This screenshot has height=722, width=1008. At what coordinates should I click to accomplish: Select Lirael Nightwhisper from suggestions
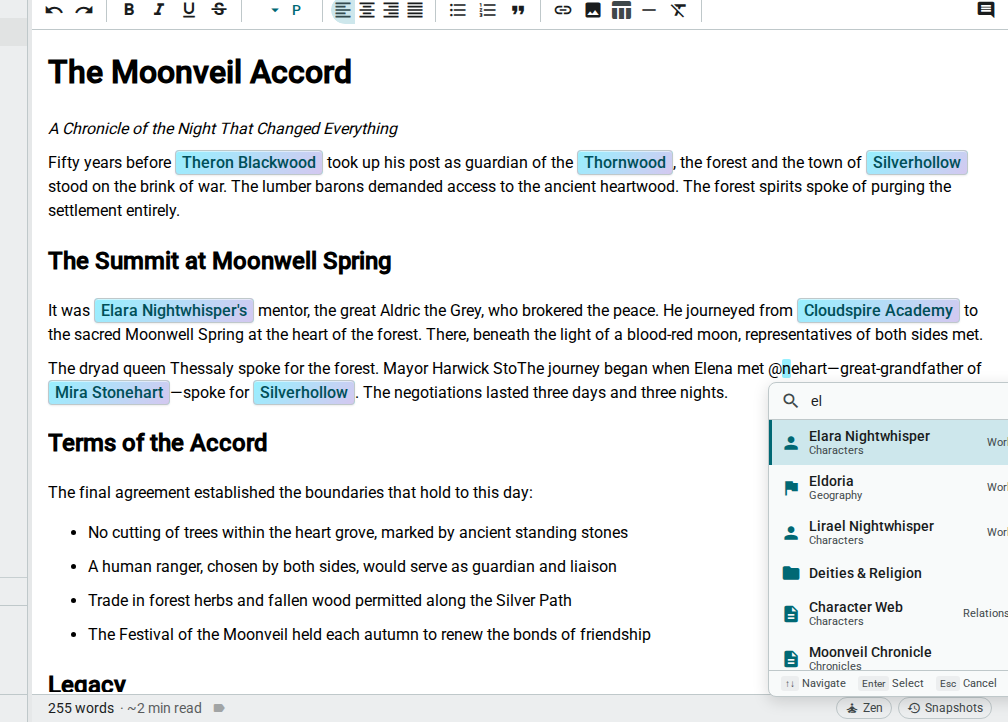click(x=889, y=532)
